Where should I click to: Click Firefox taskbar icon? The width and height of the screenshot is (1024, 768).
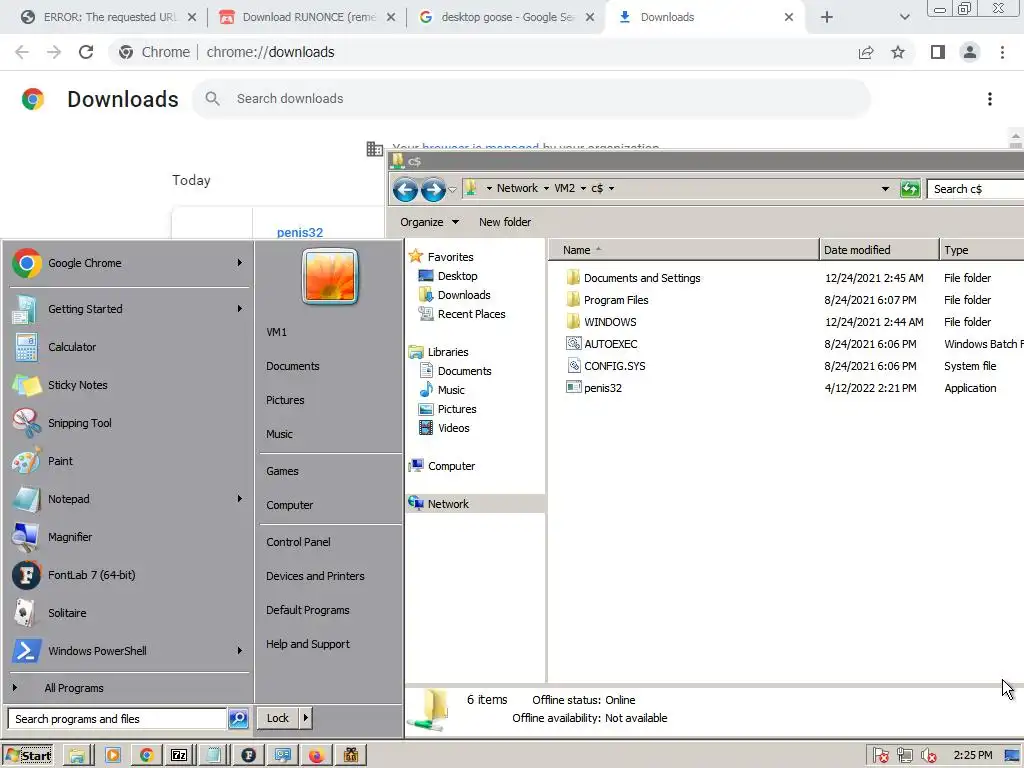coord(316,756)
